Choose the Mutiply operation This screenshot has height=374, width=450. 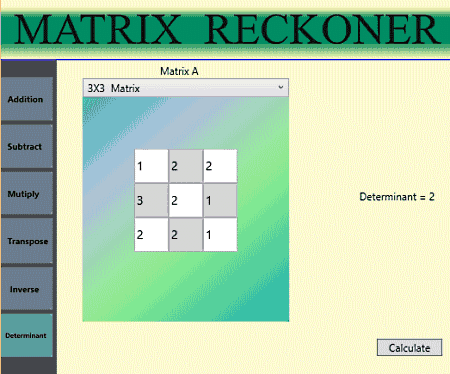tap(27, 194)
